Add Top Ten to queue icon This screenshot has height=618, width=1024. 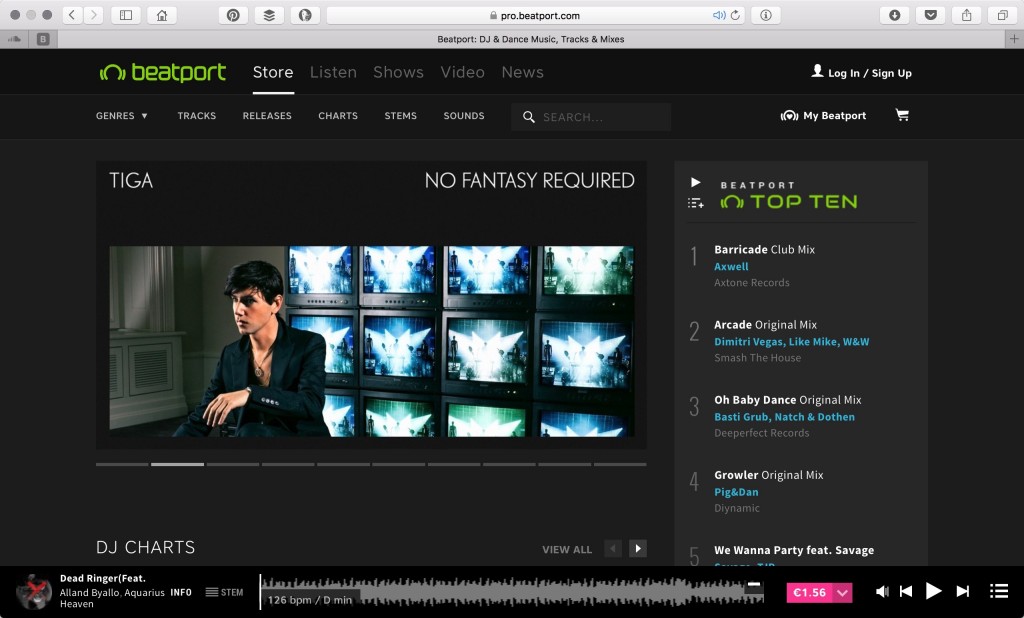pos(696,203)
